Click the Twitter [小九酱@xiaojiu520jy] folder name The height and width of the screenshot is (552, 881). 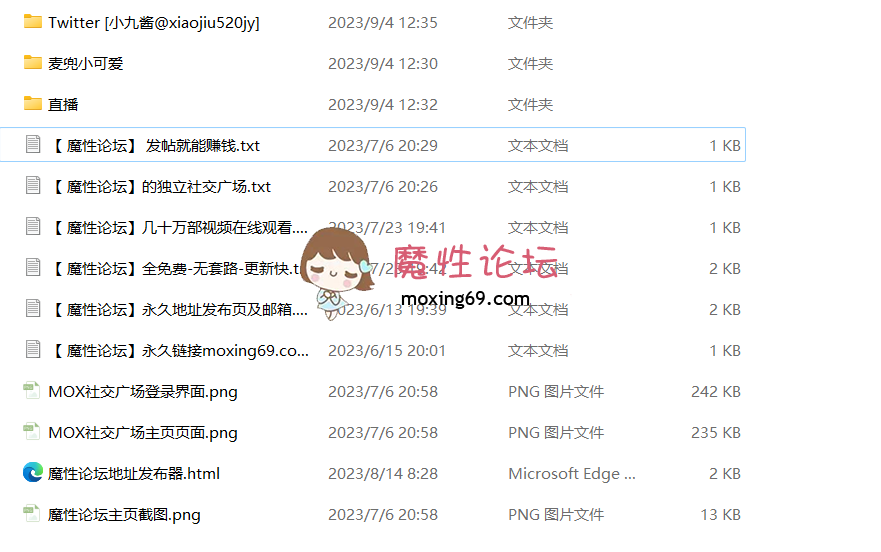154,23
